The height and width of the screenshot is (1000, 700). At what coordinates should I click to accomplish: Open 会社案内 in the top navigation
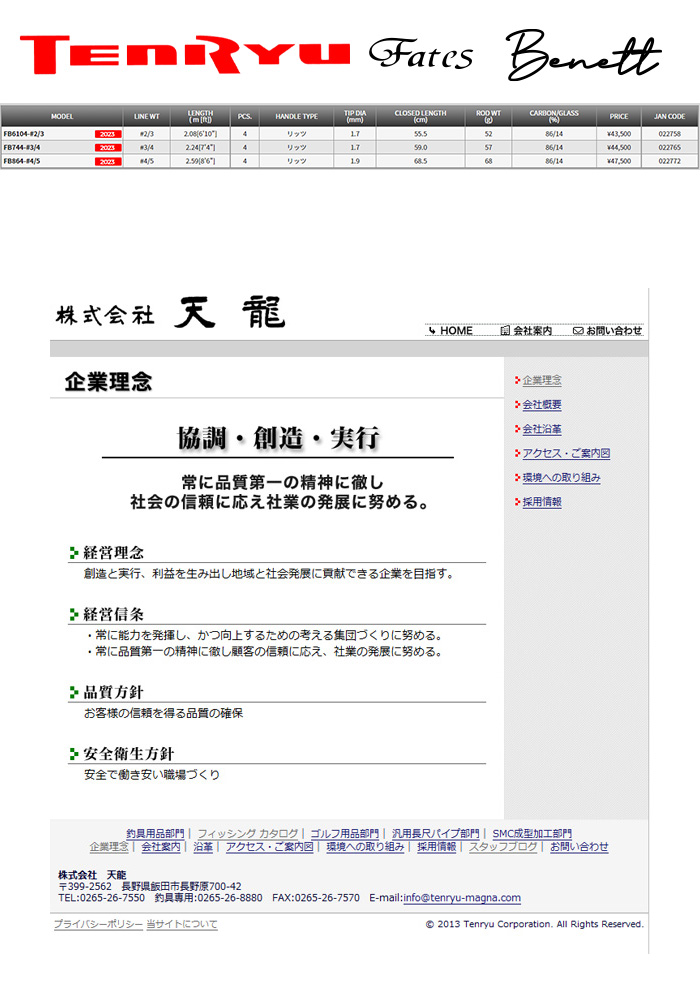click(532, 331)
